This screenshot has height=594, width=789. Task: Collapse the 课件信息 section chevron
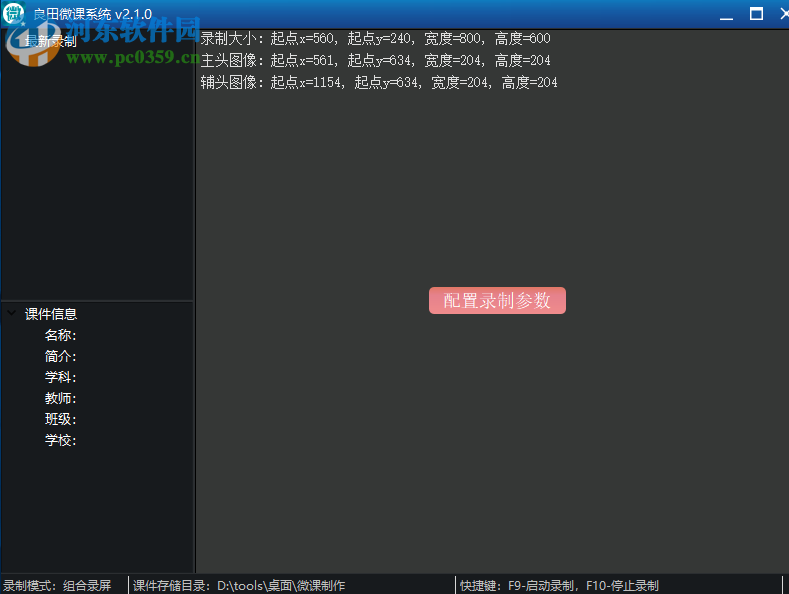12,313
